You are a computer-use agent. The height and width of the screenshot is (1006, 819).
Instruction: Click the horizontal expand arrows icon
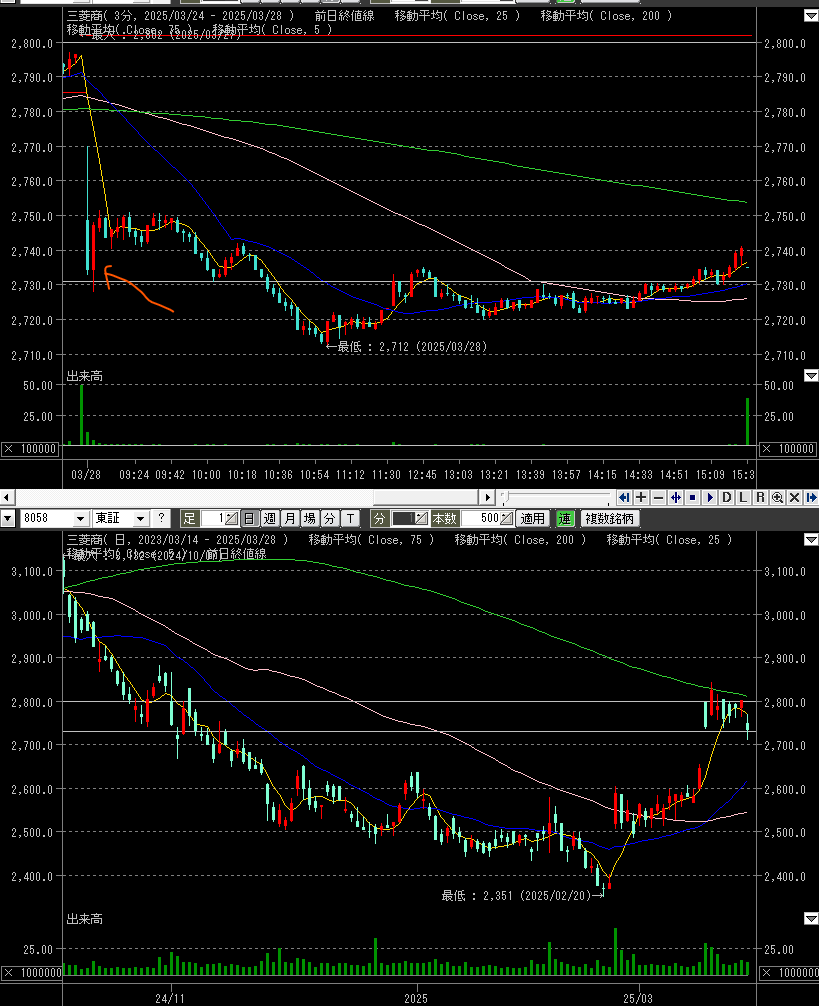(675, 497)
